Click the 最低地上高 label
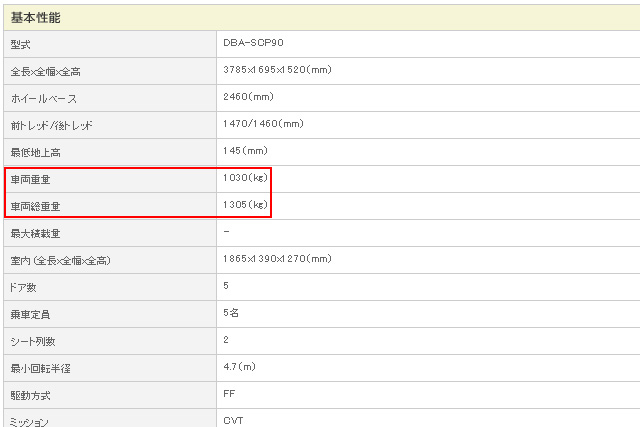 [35, 152]
